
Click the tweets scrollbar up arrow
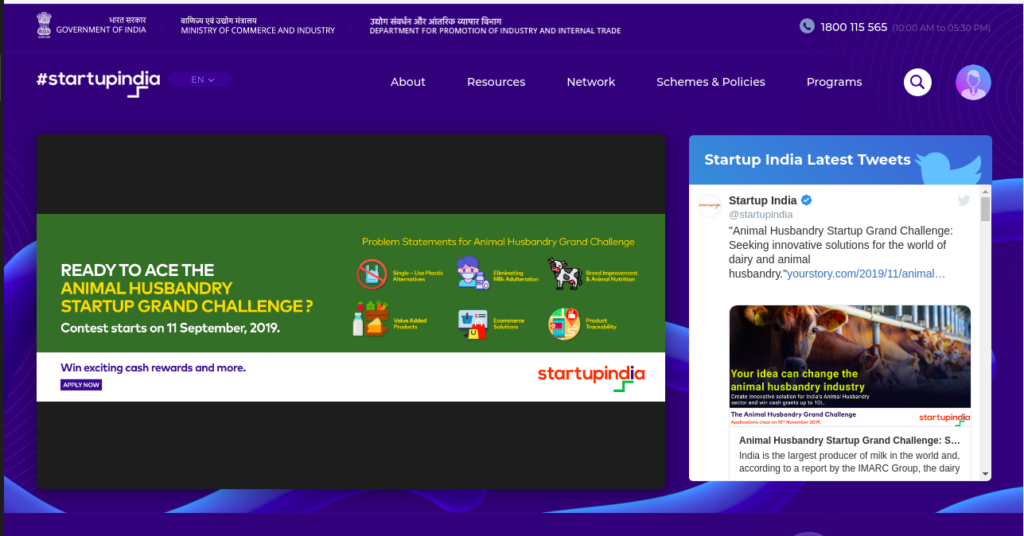click(985, 191)
